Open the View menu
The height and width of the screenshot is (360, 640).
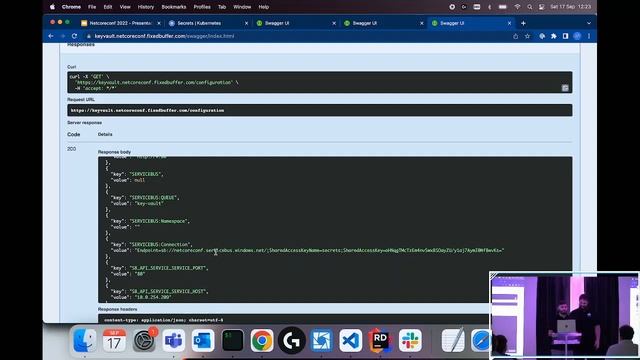coord(125,7)
